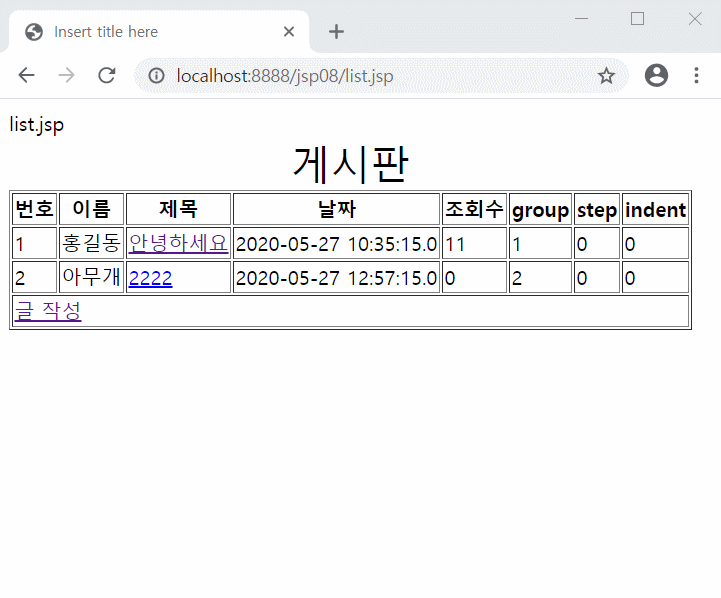721x598 pixels.
Task: Click the indent column header
Action: [x=655, y=210]
